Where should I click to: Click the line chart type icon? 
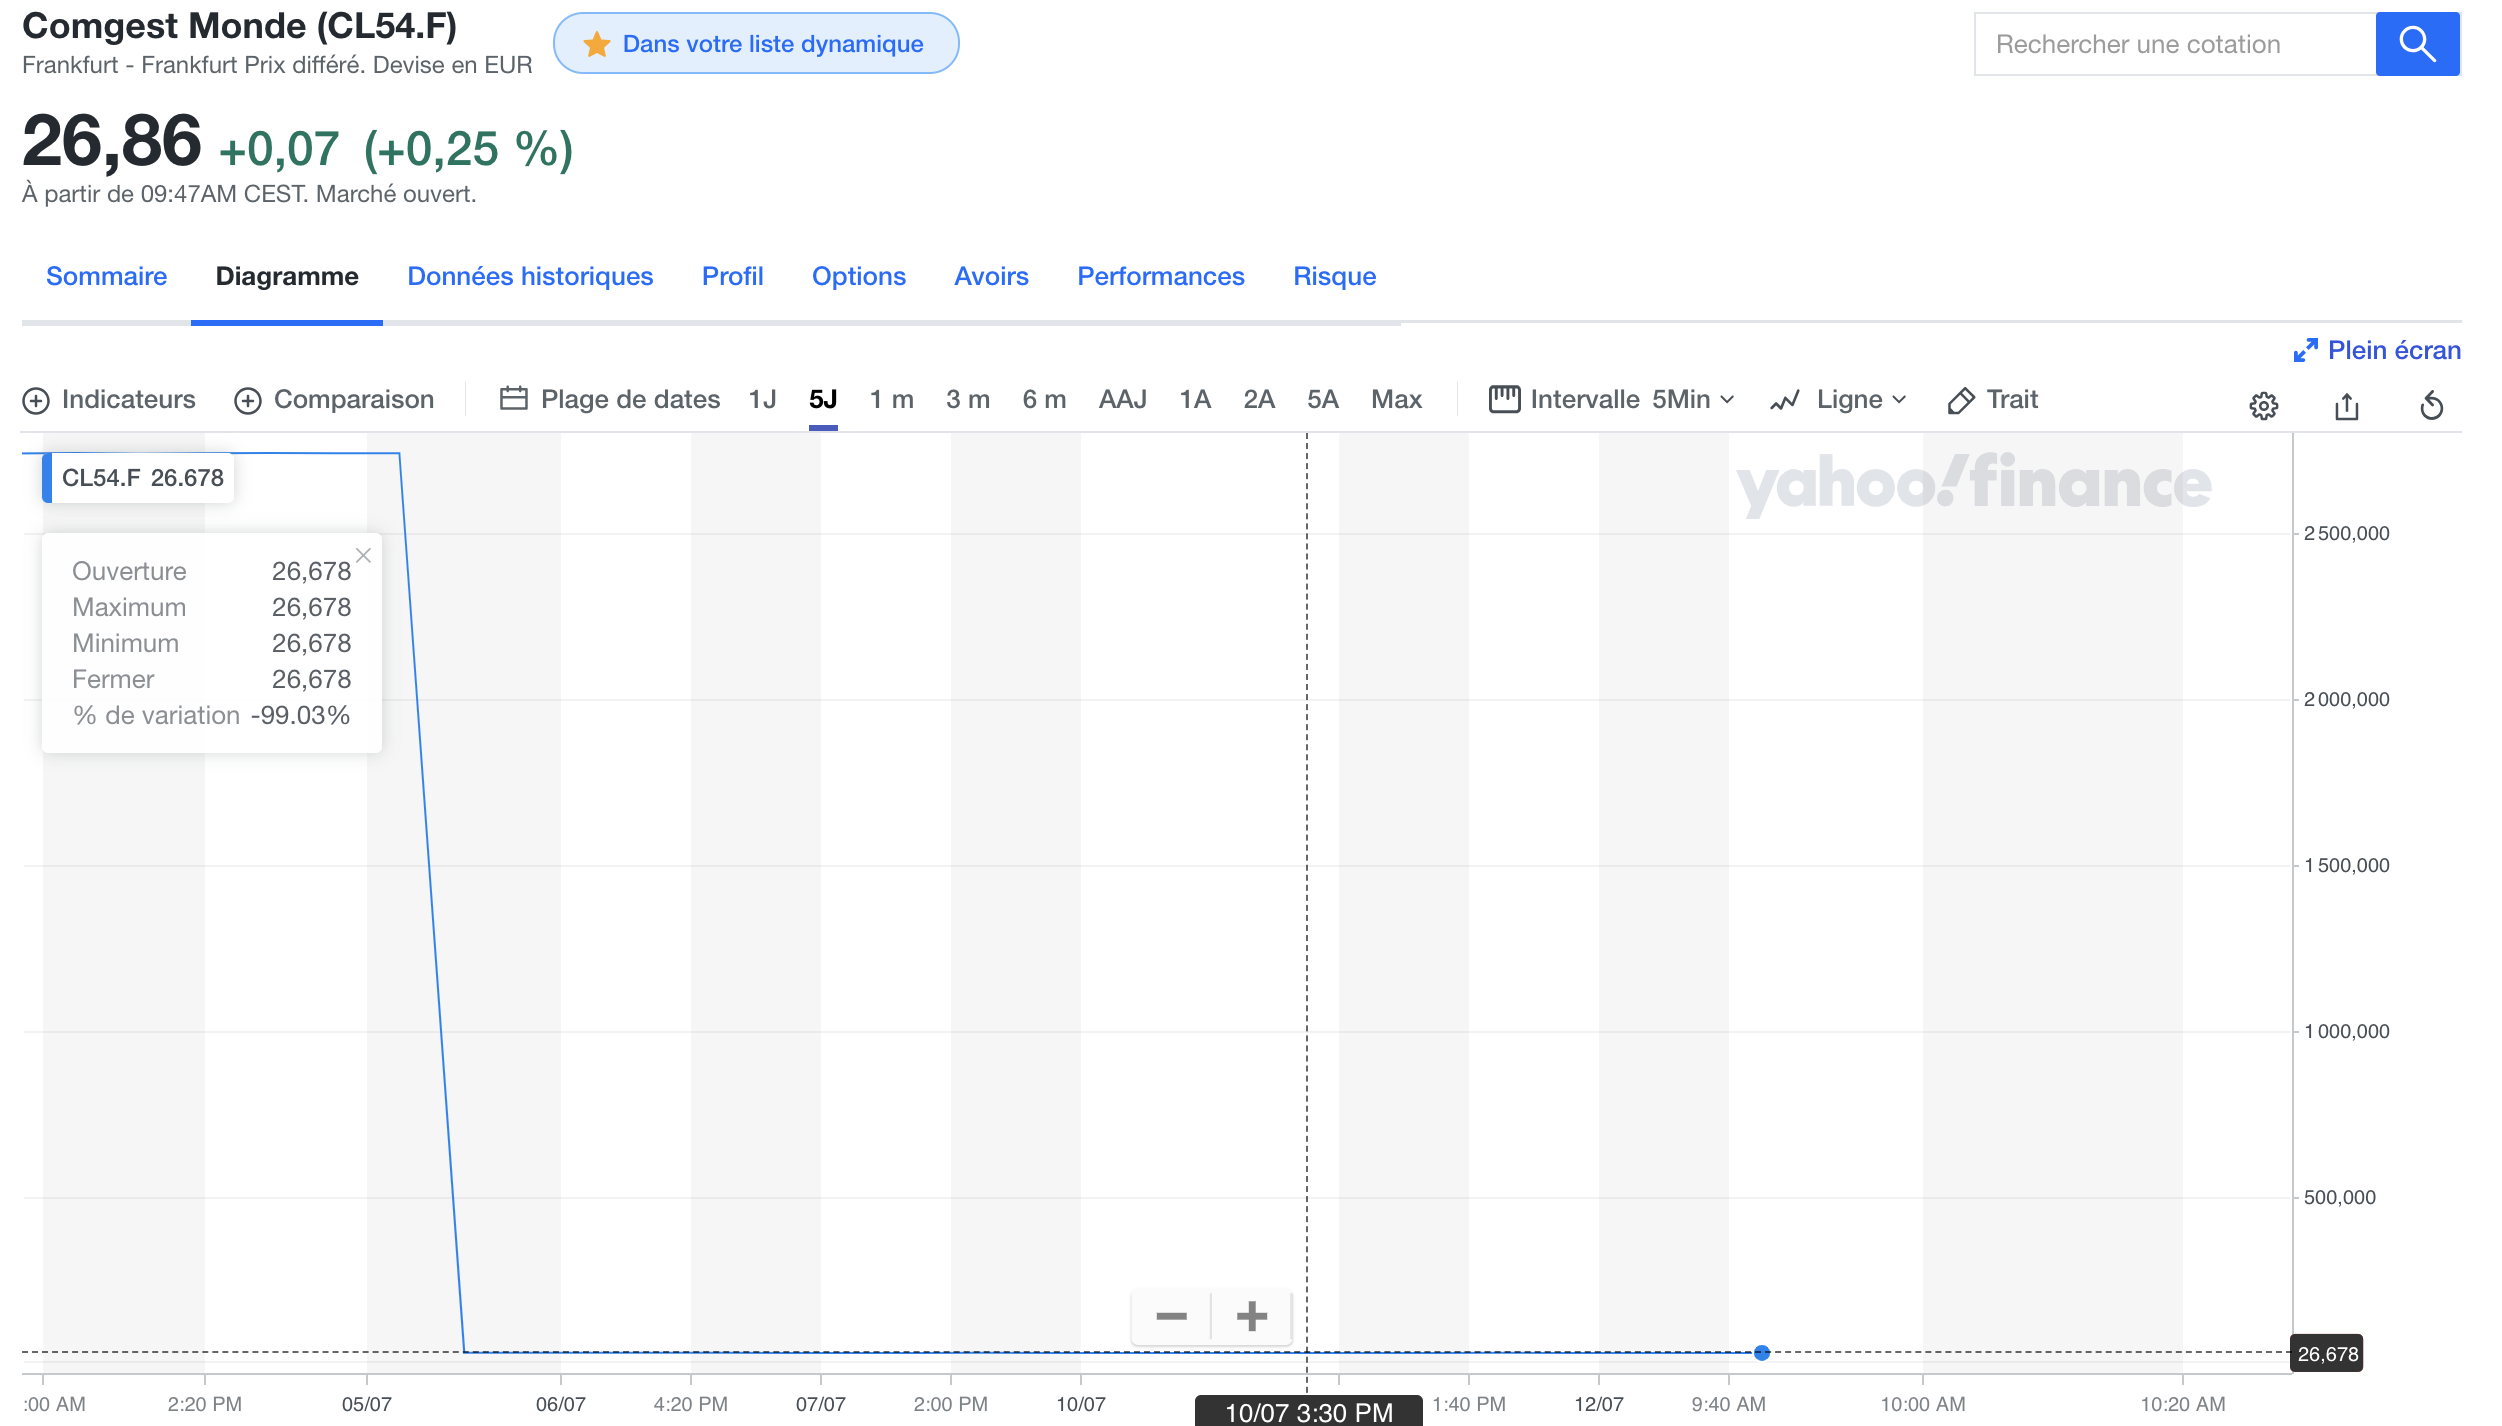click(x=1785, y=400)
